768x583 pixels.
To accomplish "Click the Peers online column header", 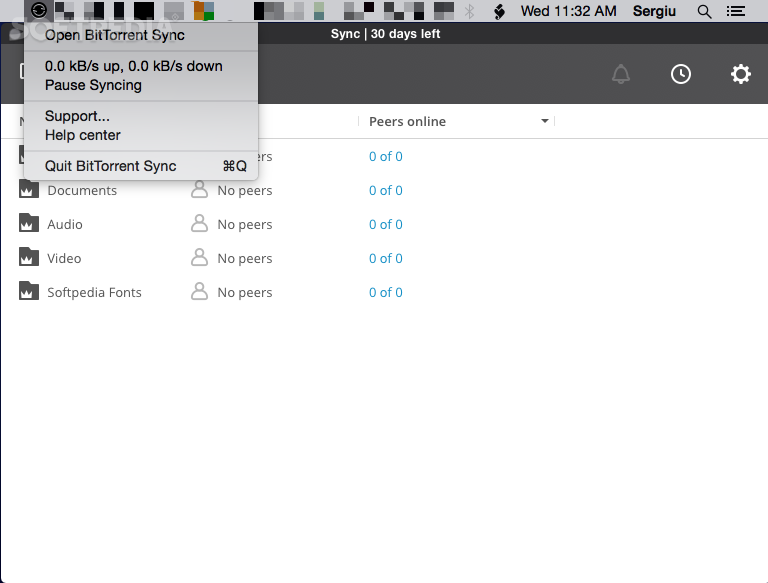I will 407,121.
